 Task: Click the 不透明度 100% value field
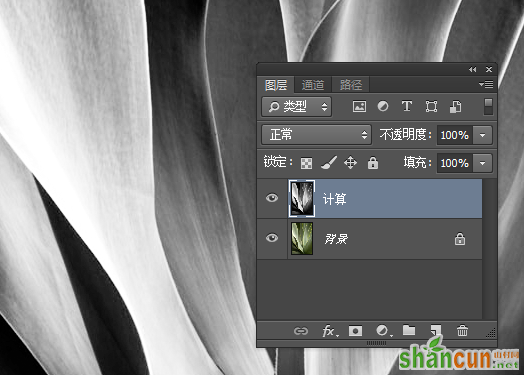454,135
